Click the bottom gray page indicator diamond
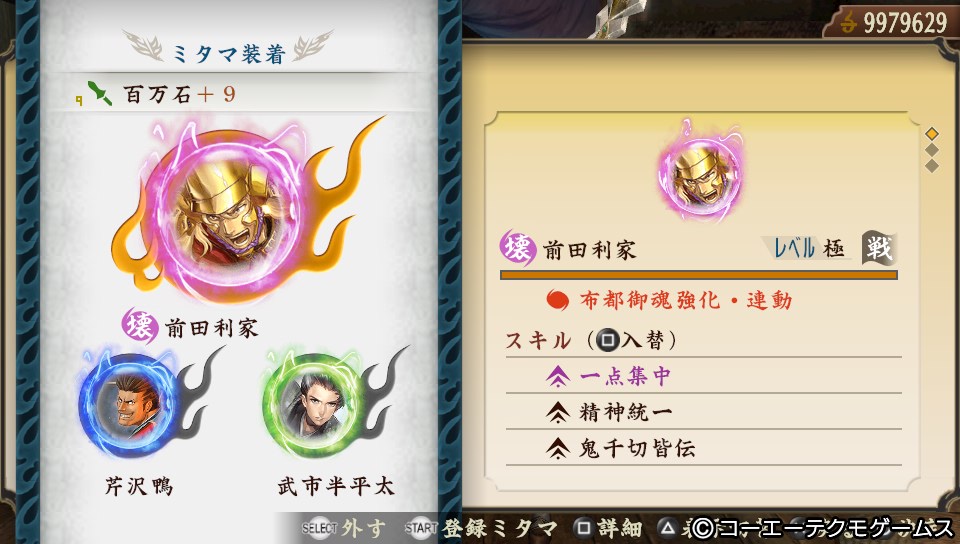Image resolution: width=960 pixels, height=544 pixels. (x=932, y=165)
